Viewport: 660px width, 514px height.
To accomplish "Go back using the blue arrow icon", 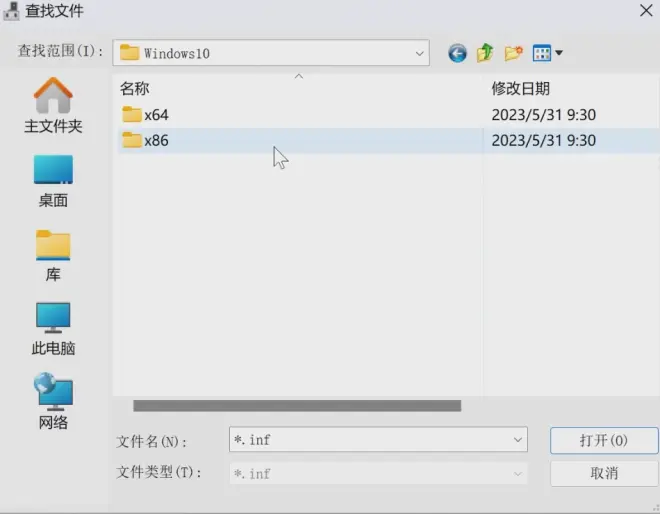I will [x=457, y=53].
